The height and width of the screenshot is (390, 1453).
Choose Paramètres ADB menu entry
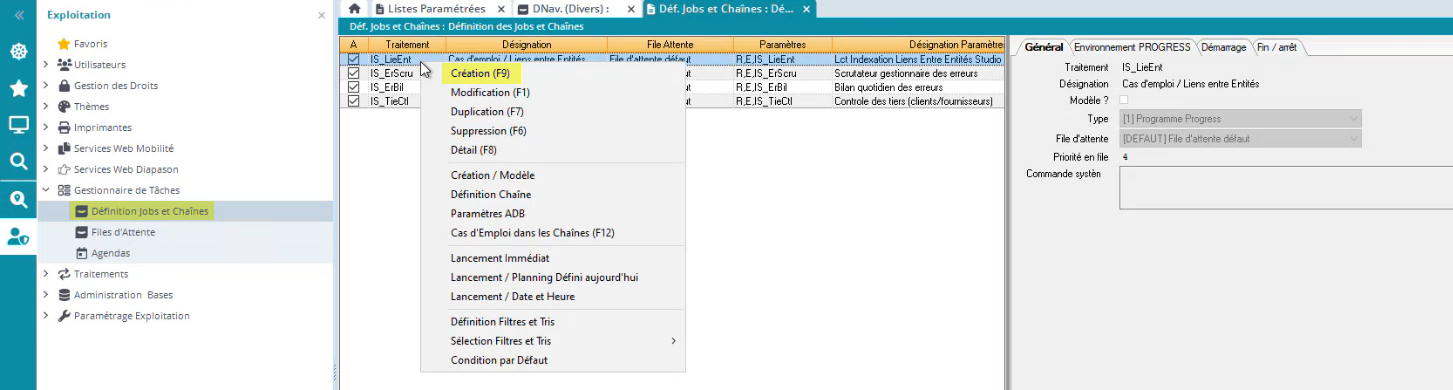(x=488, y=213)
